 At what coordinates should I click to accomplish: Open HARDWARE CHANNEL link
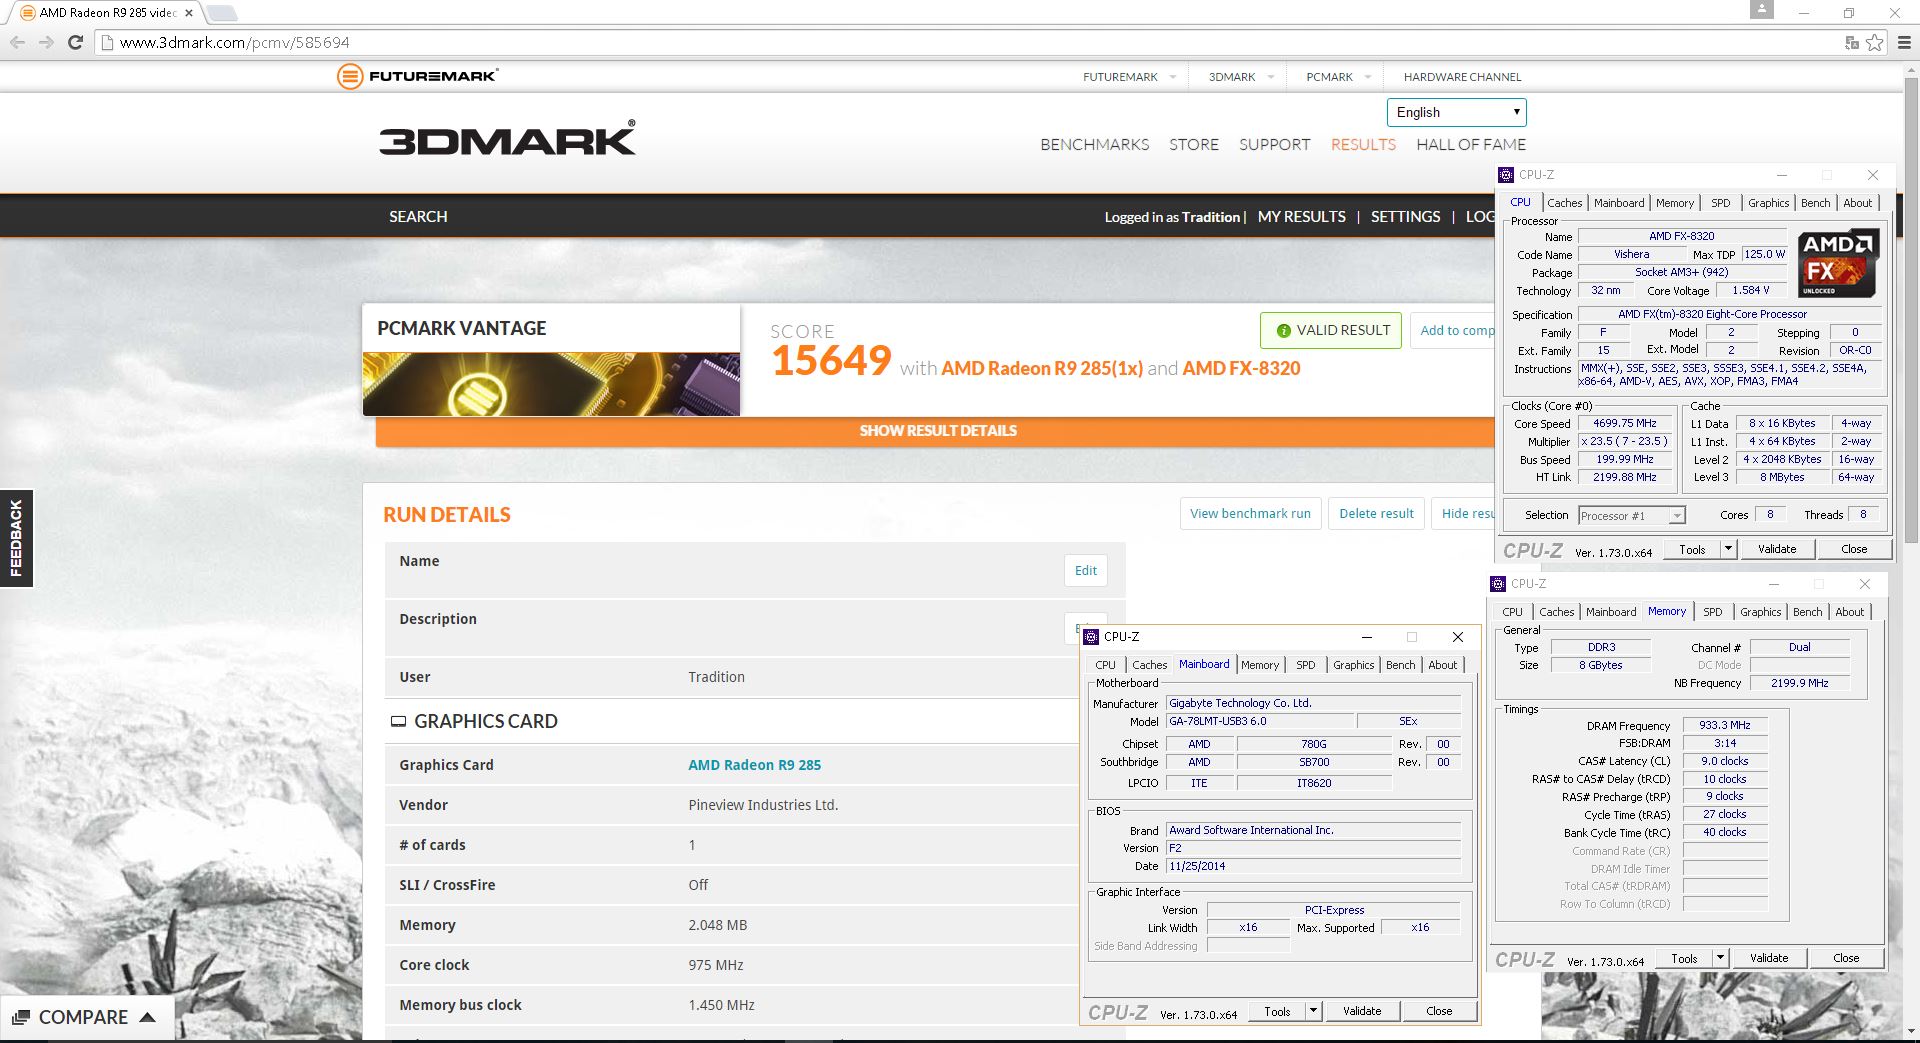(1462, 77)
